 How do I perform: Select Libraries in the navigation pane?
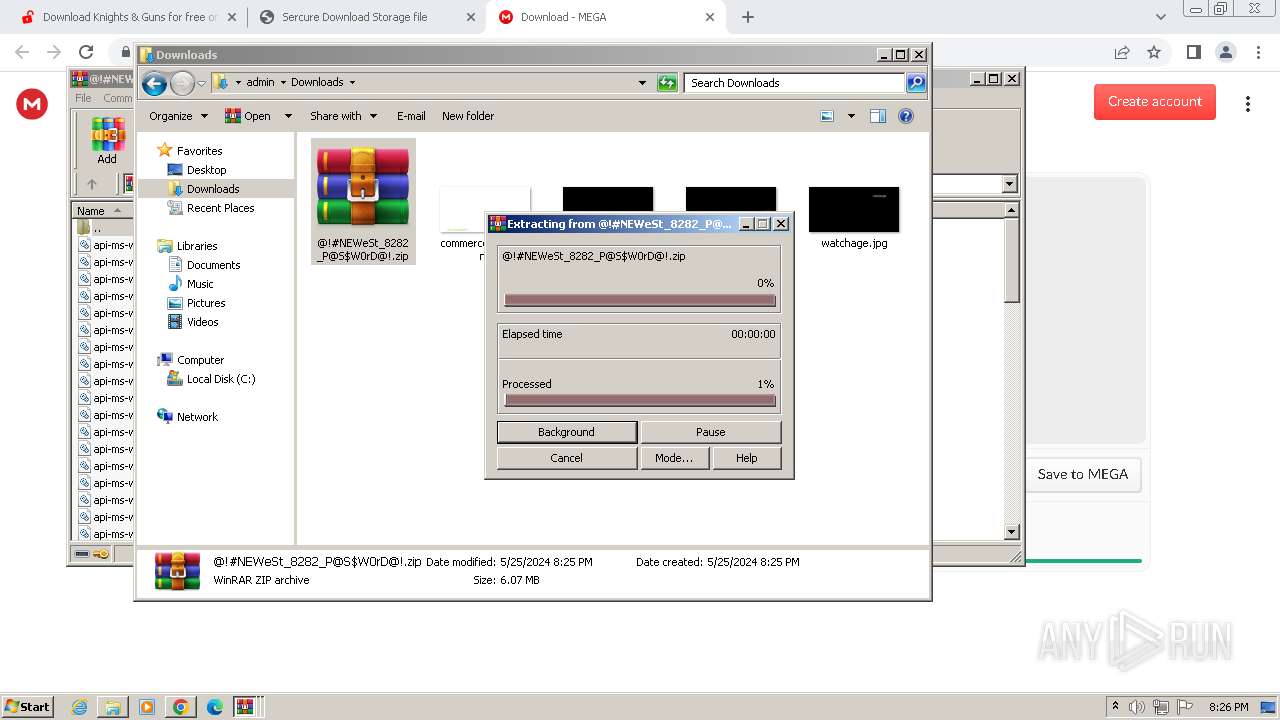[197, 246]
